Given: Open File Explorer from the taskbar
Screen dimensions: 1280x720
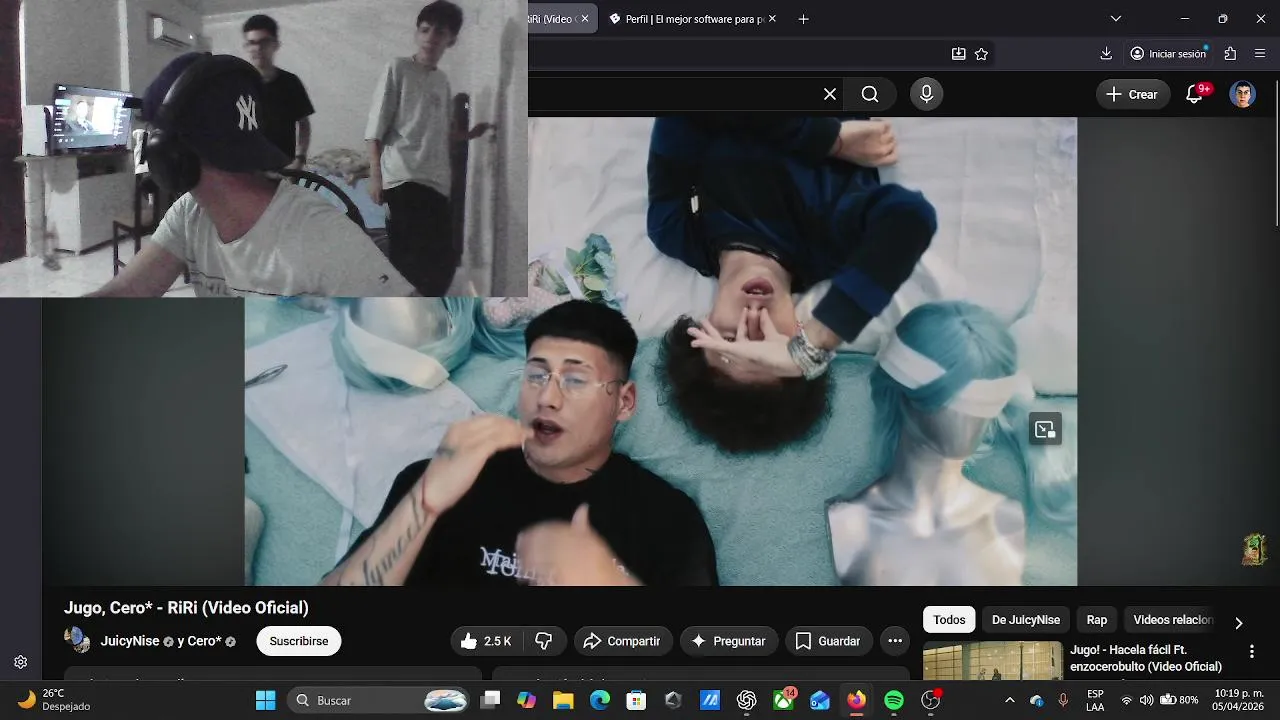Looking at the screenshot, I should coord(563,700).
